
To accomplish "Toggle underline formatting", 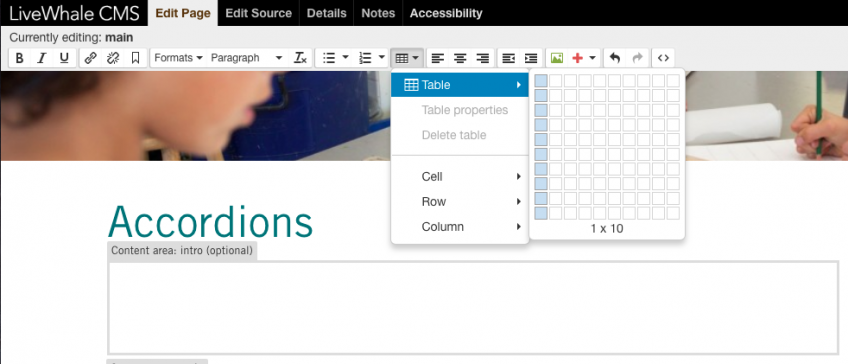I will (64, 58).
